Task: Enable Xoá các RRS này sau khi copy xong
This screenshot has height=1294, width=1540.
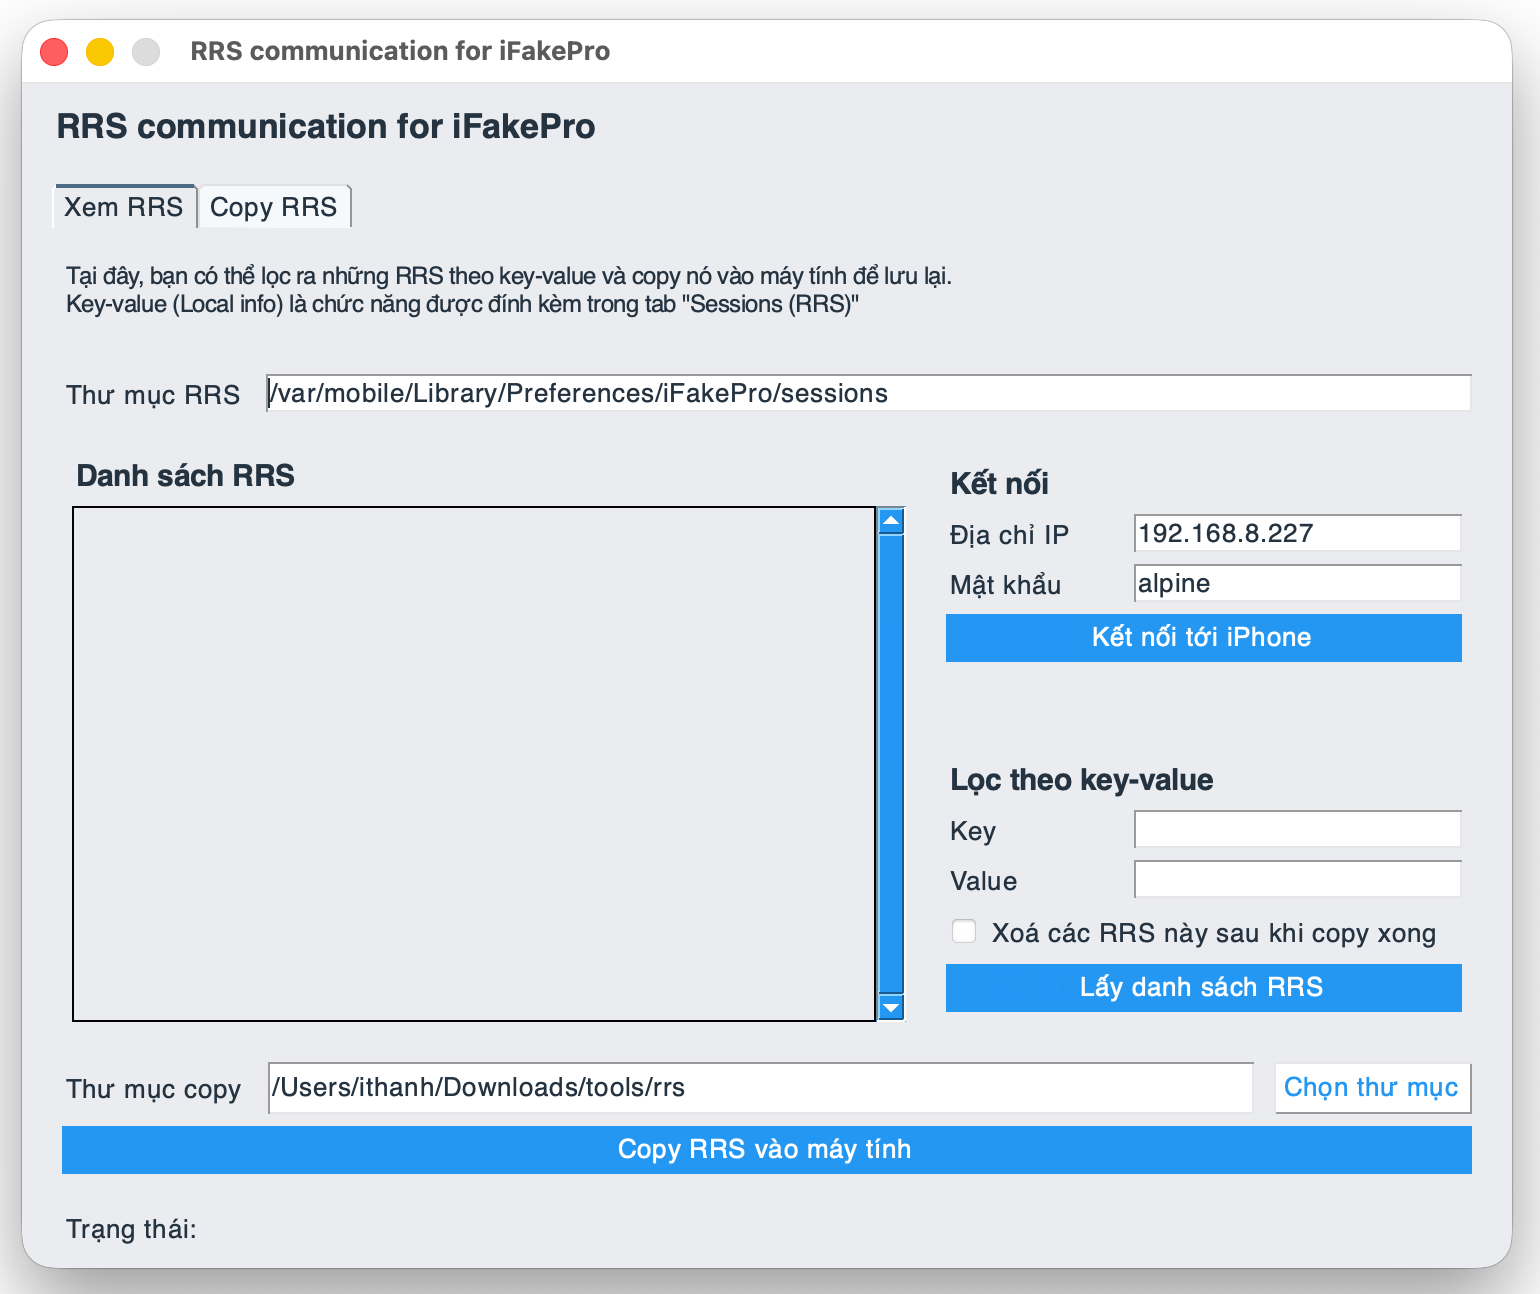Action: pos(964,932)
